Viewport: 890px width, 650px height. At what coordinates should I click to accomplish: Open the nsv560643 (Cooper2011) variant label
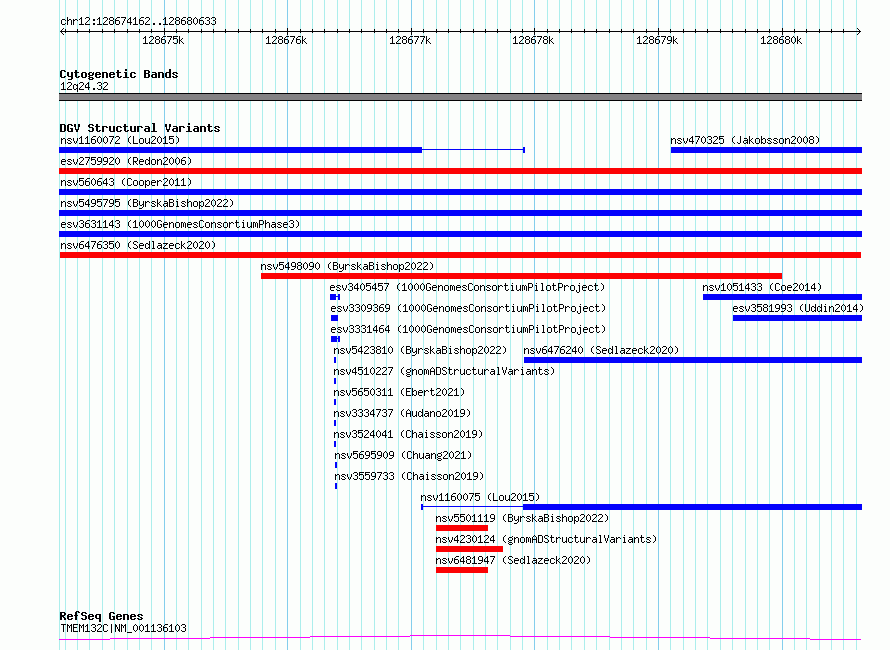126,182
